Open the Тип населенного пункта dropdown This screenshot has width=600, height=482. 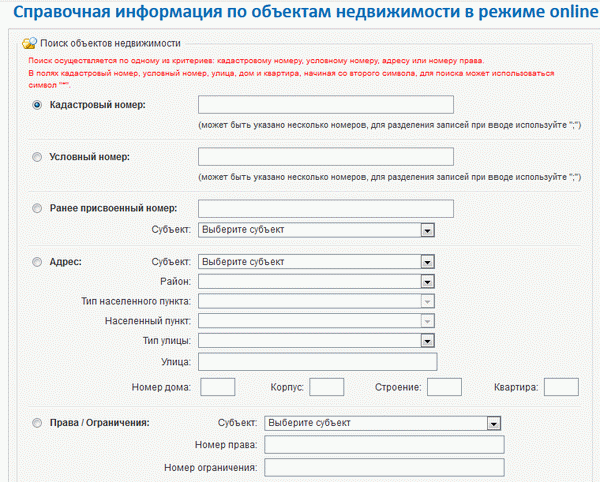click(x=316, y=301)
